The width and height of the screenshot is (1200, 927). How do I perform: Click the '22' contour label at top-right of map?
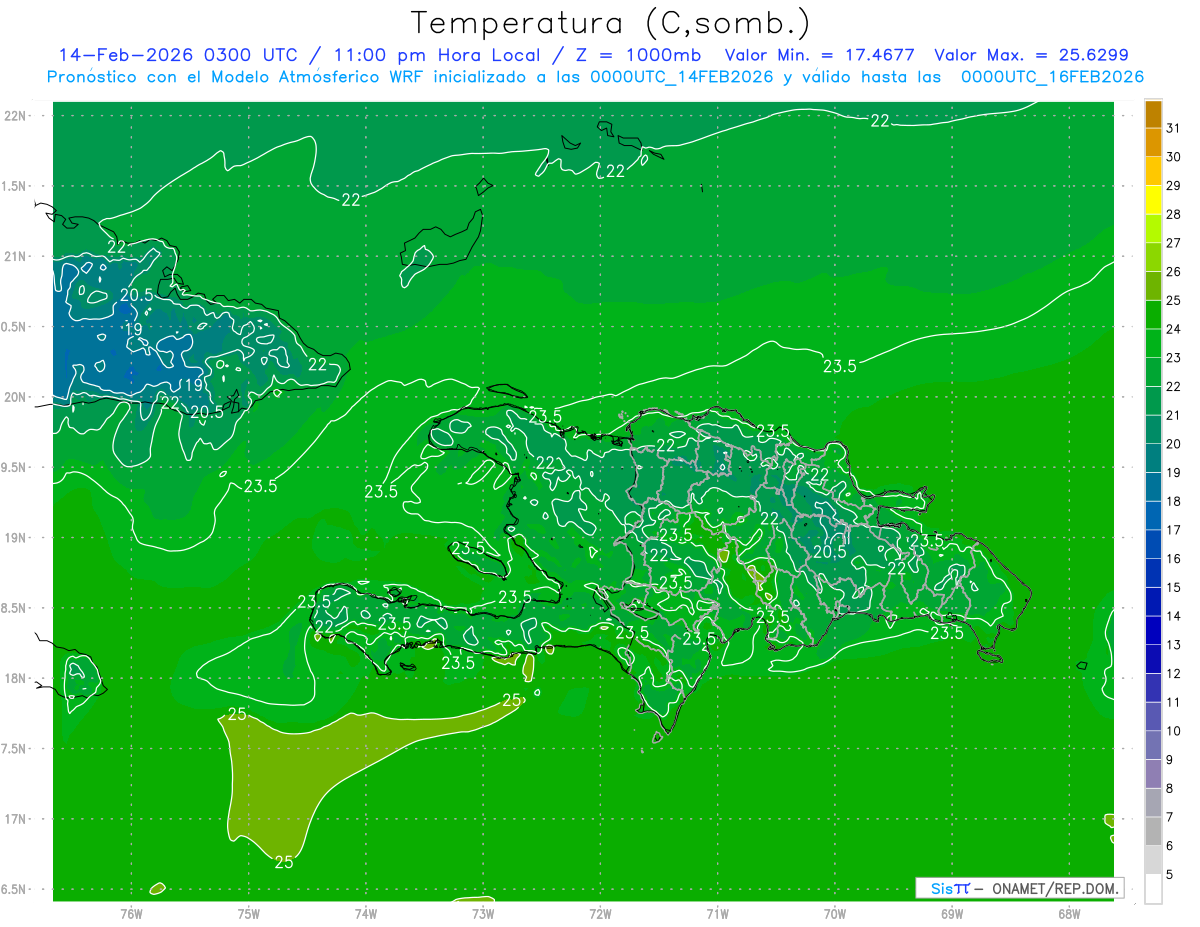pos(880,121)
